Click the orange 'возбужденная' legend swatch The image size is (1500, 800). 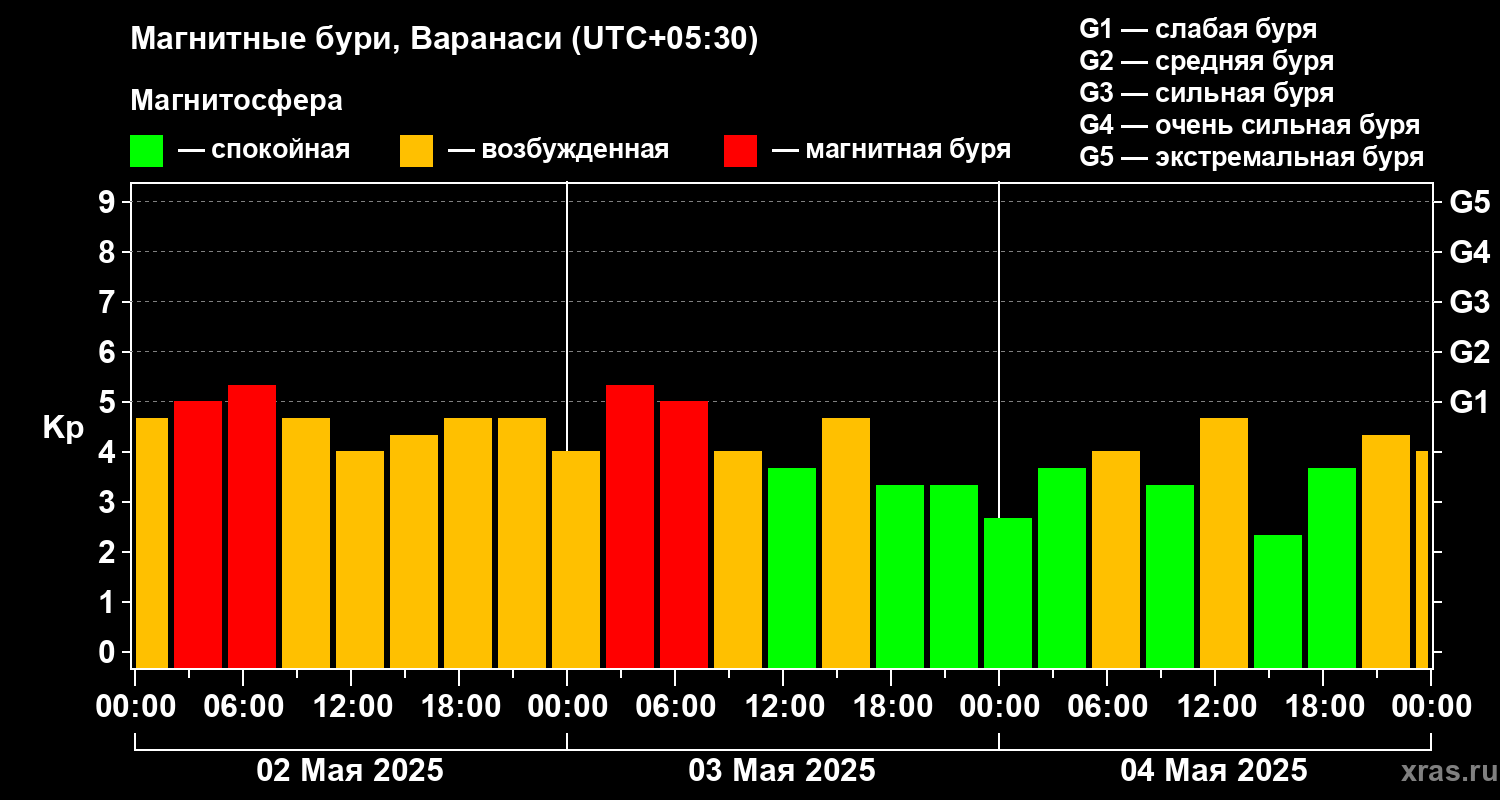pyautogui.click(x=416, y=151)
